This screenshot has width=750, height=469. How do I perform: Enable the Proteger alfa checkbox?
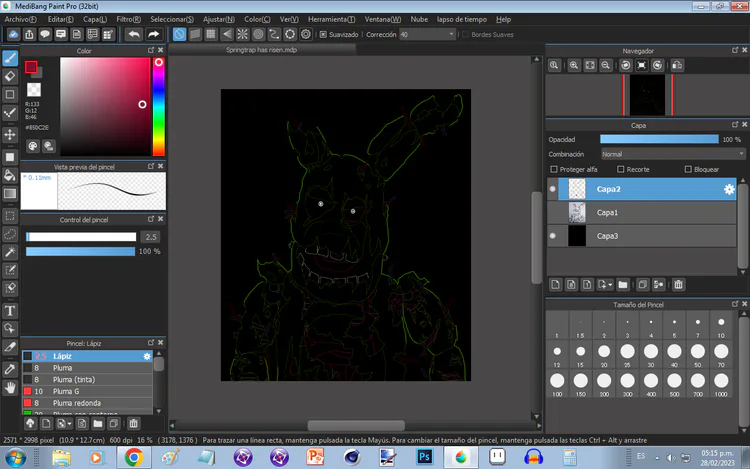553,170
